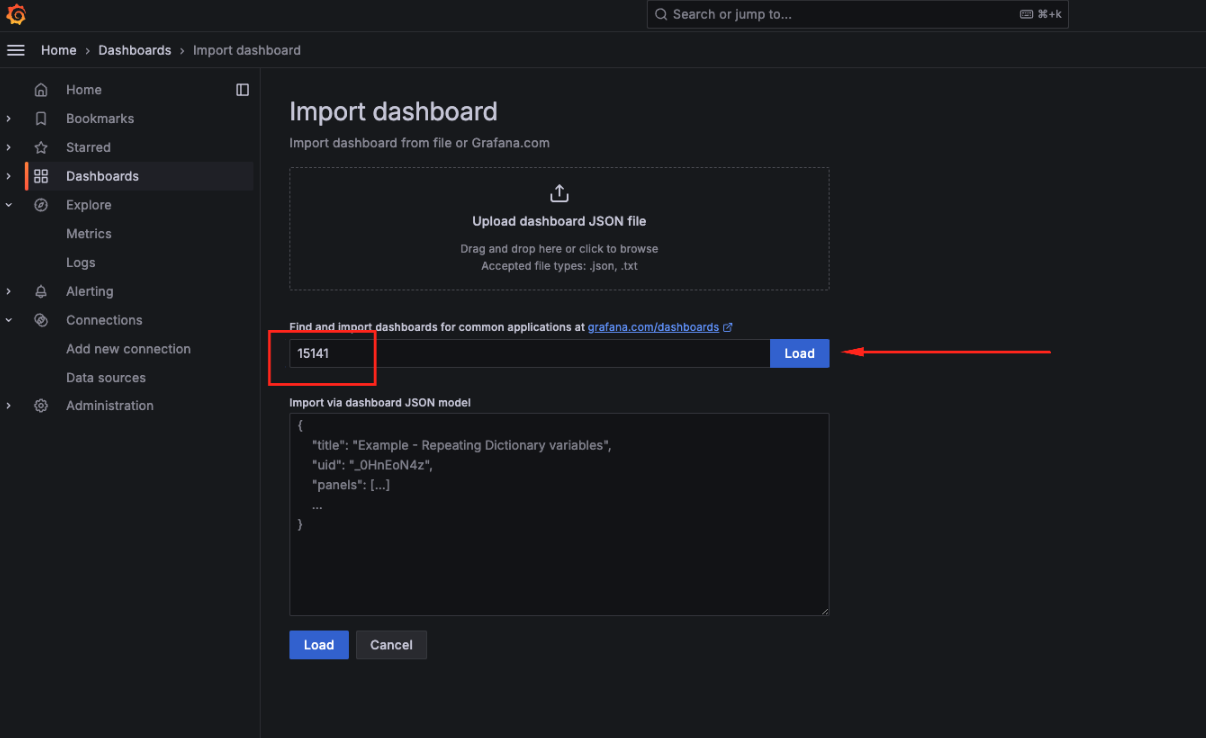Expand the Bookmarks section chevron
The image size is (1206, 738).
[x=9, y=118]
